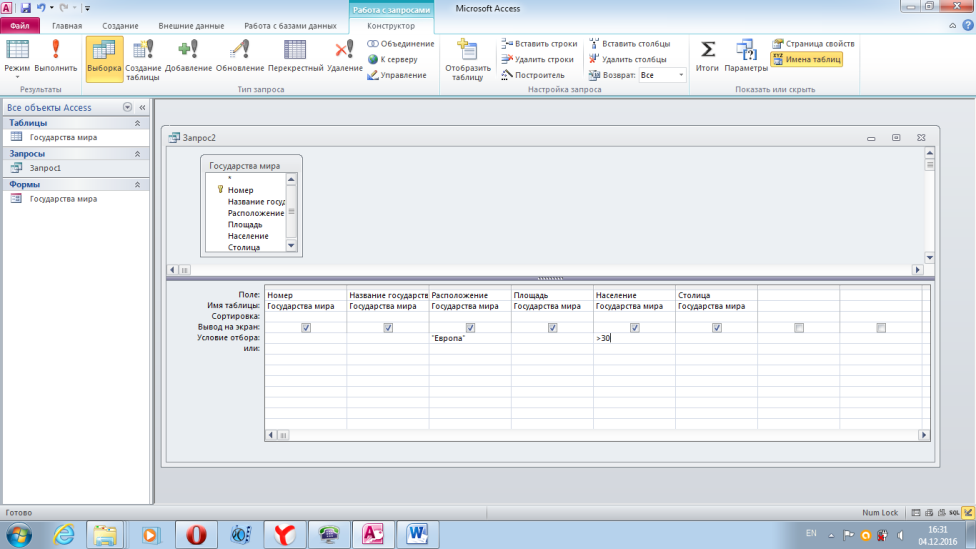Viewport: 976px width, 549px height.
Task: Toggle Имена таблиц row display
Action: 807,59
